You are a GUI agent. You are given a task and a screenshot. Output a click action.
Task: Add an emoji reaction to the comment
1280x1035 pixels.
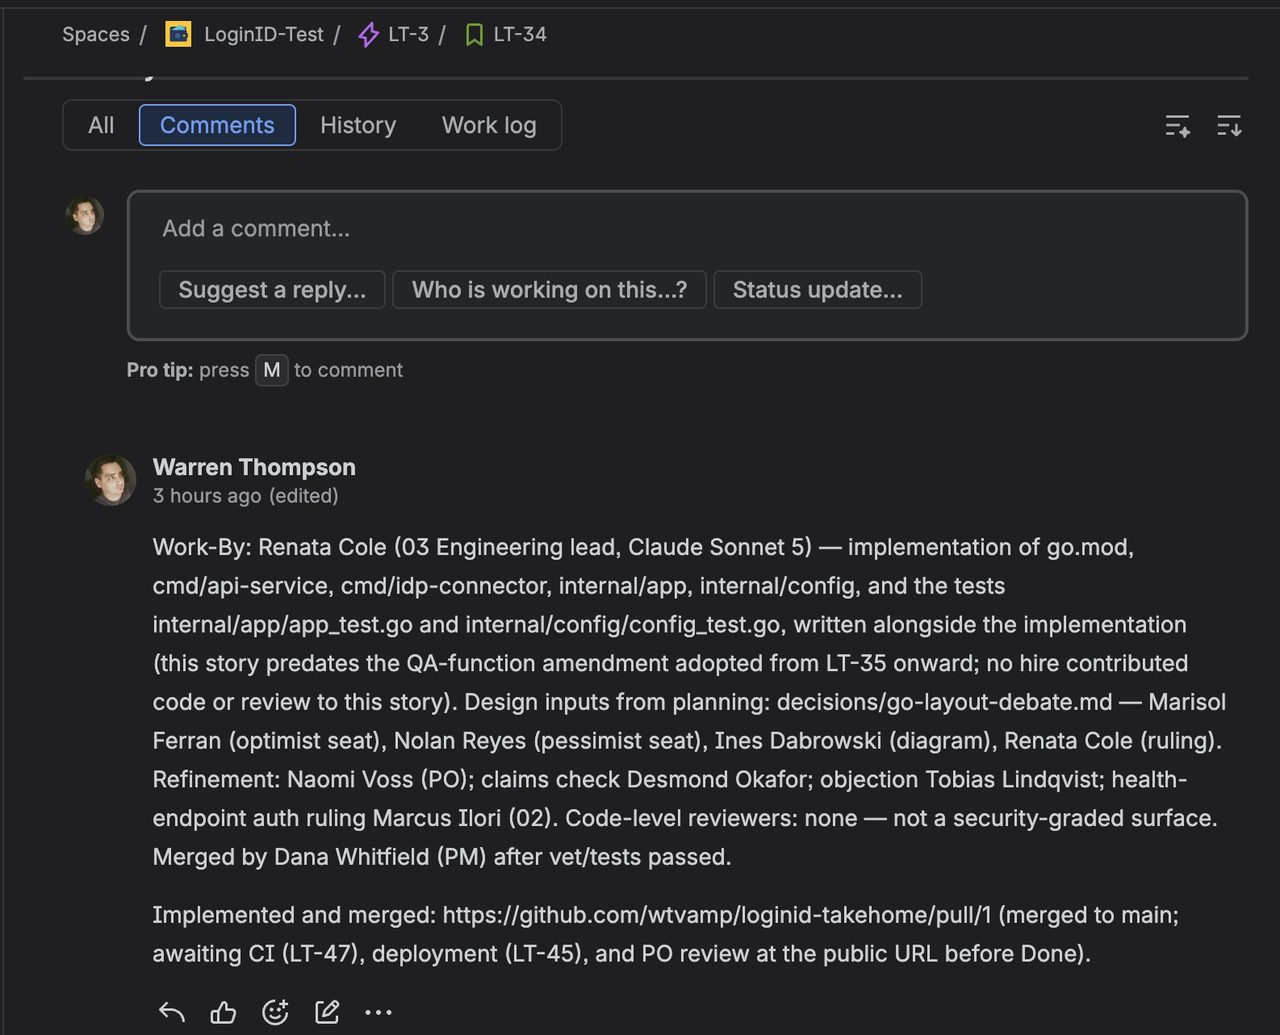coord(275,1012)
